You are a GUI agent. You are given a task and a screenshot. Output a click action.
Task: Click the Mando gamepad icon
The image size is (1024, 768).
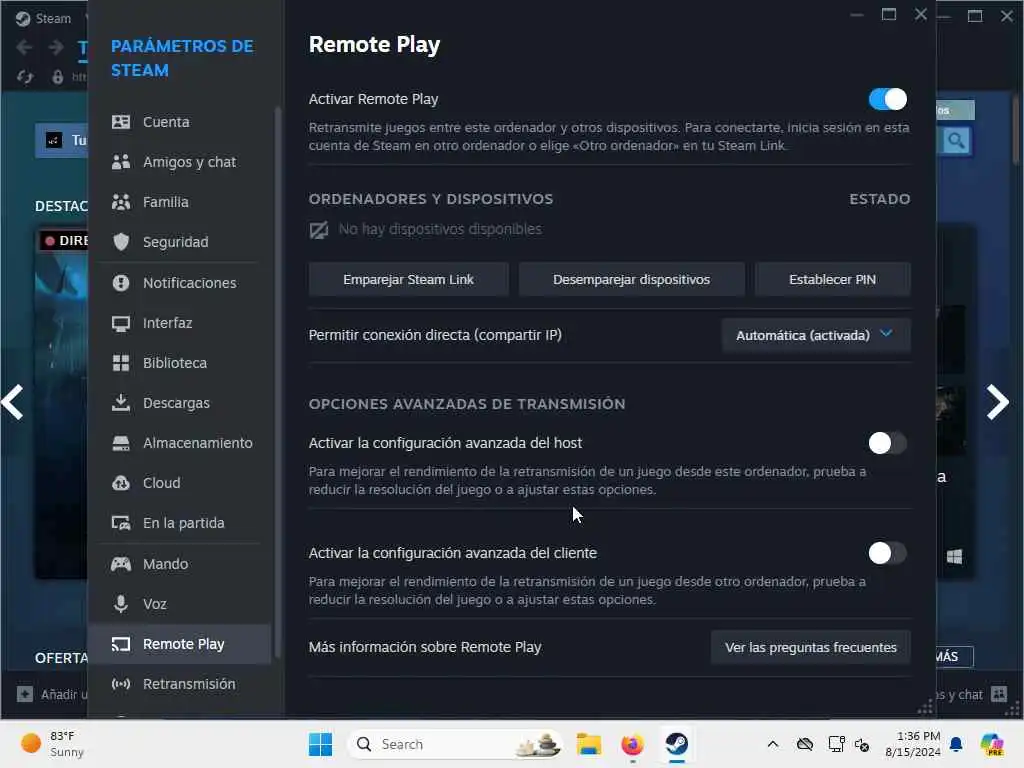tap(121, 564)
